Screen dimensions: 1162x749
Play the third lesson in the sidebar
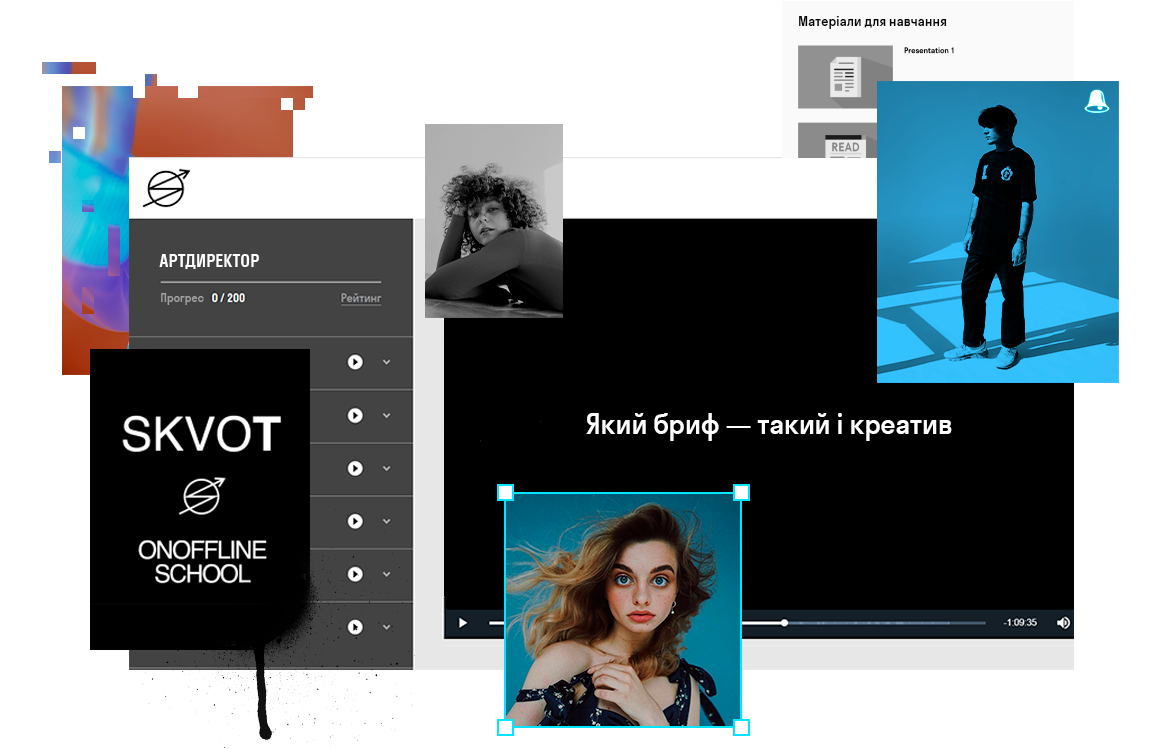[x=354, y=468]
